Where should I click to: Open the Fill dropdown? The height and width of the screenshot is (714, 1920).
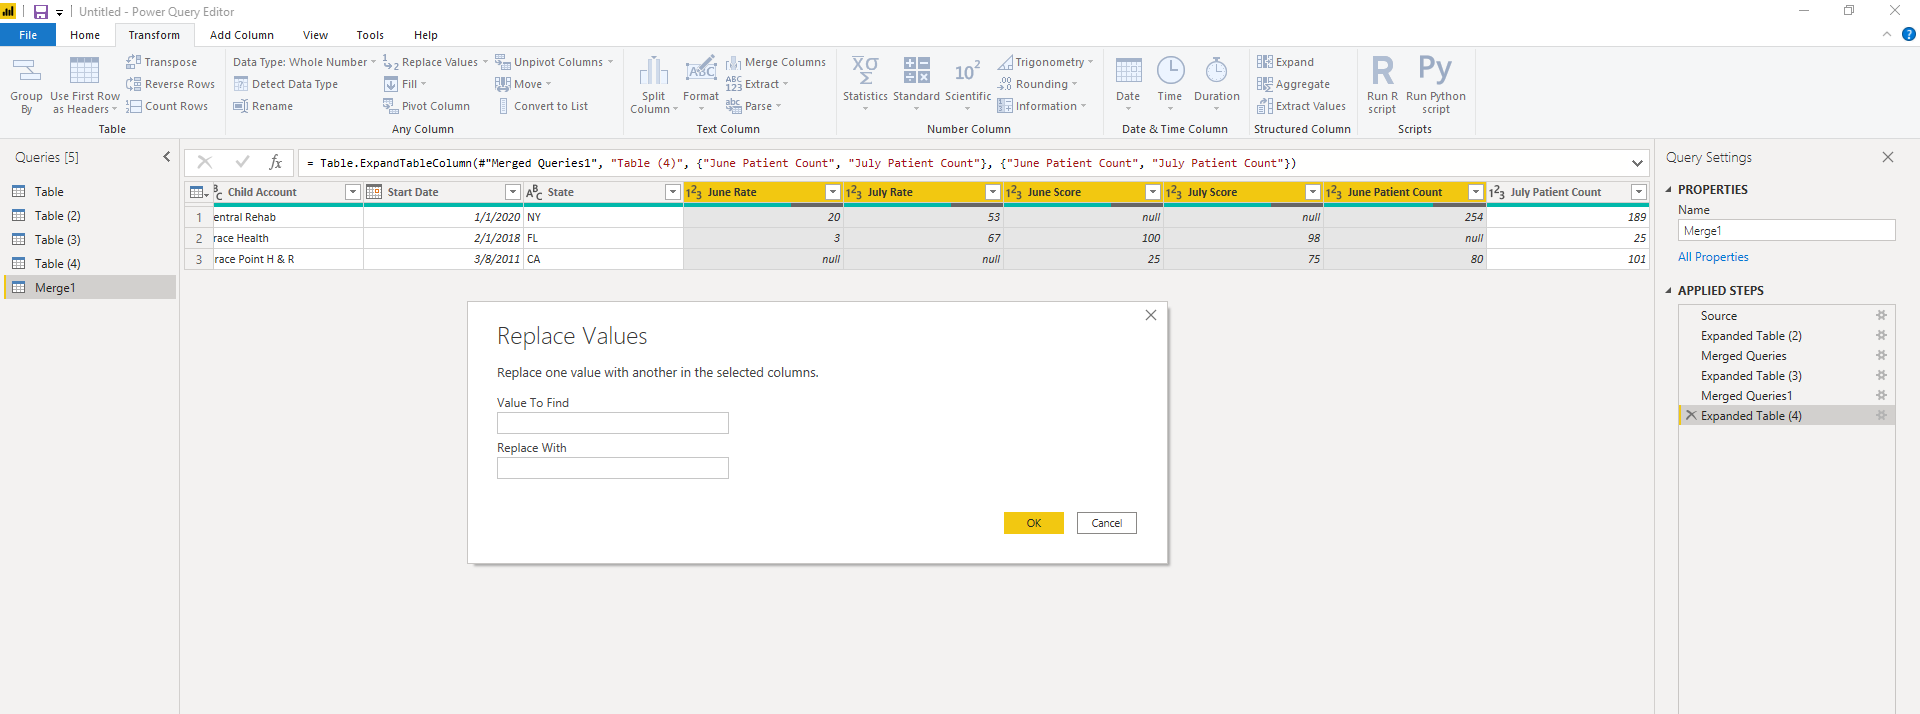[x=405, y=84]
